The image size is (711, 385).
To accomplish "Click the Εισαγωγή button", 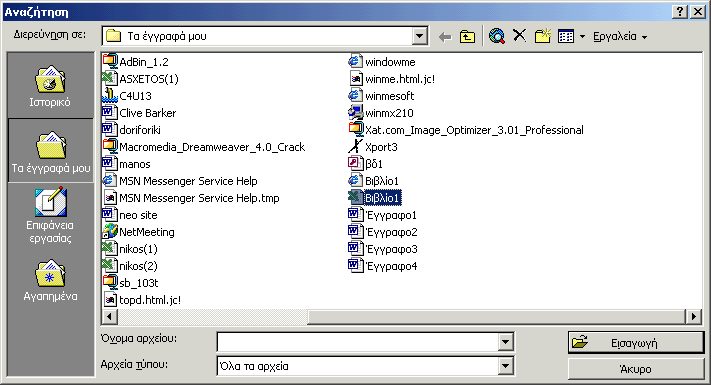I will tap(636, 343).
